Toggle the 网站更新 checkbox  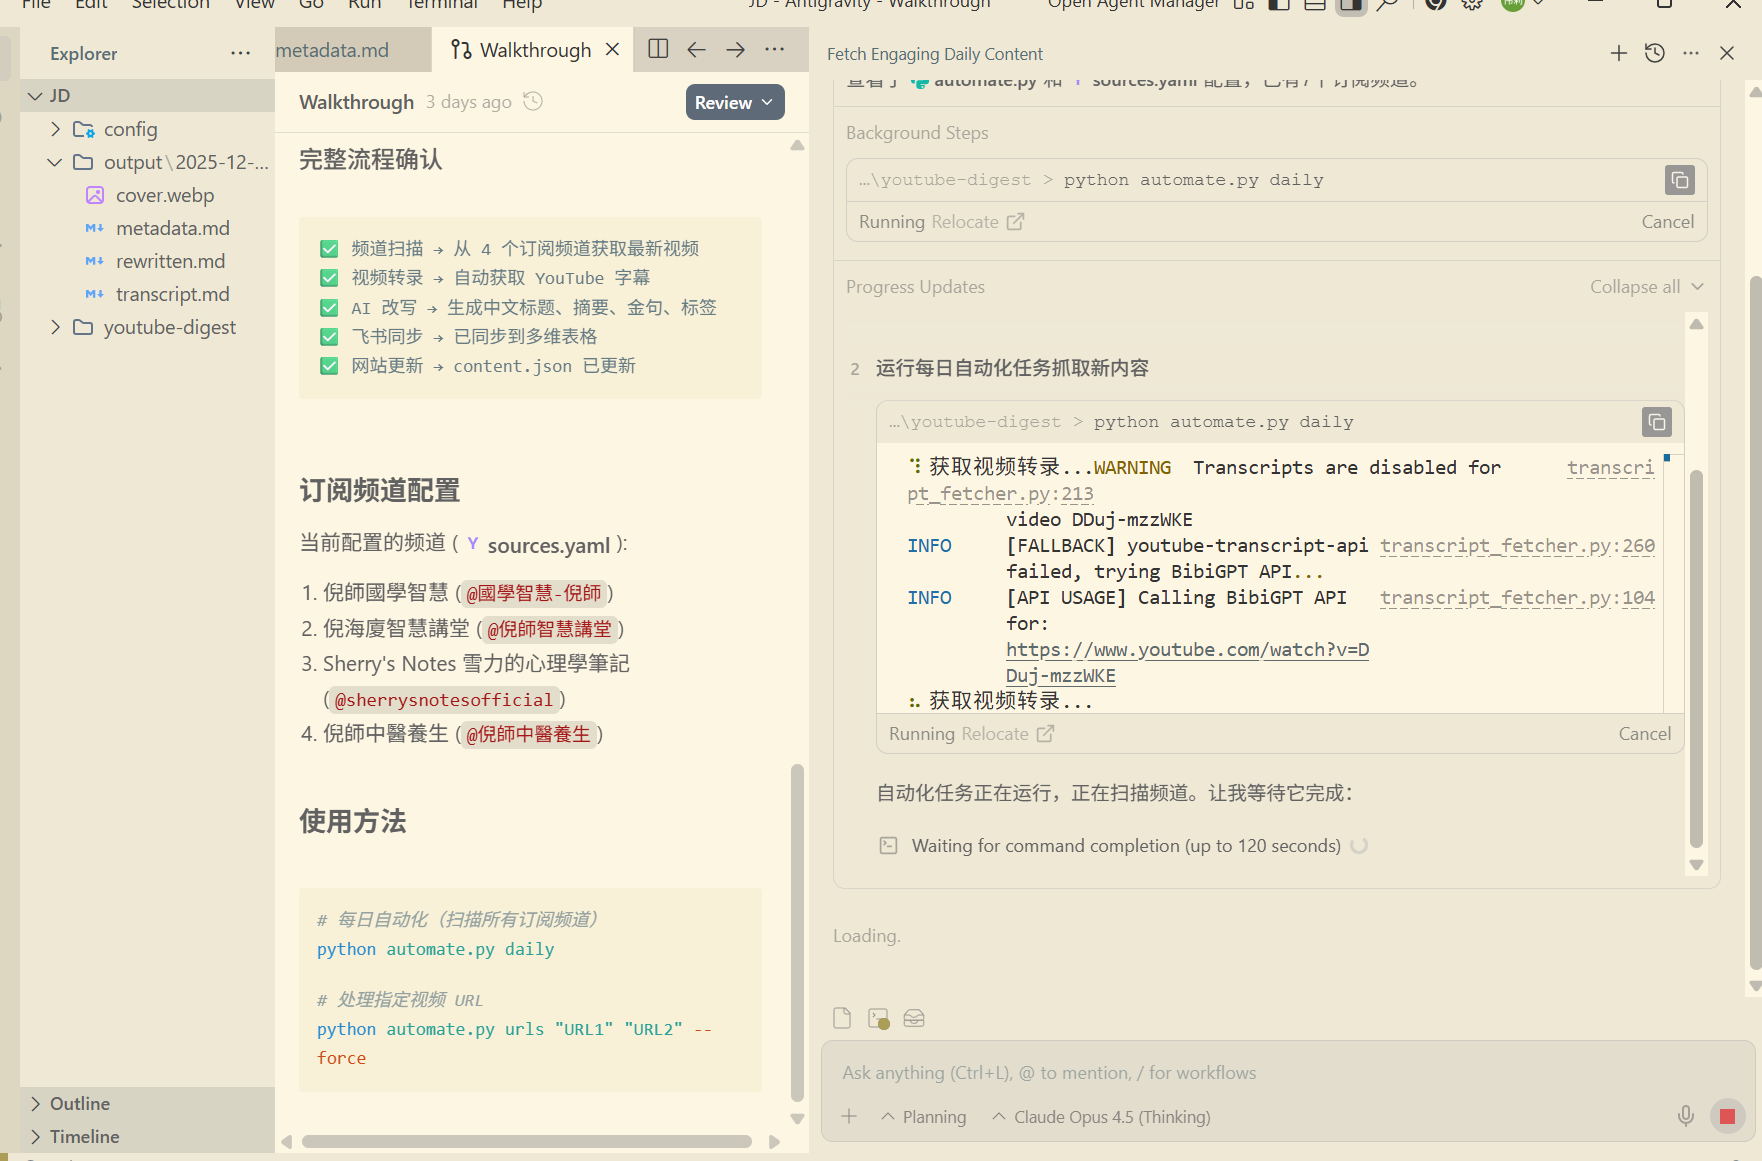[x=329, y=366]
